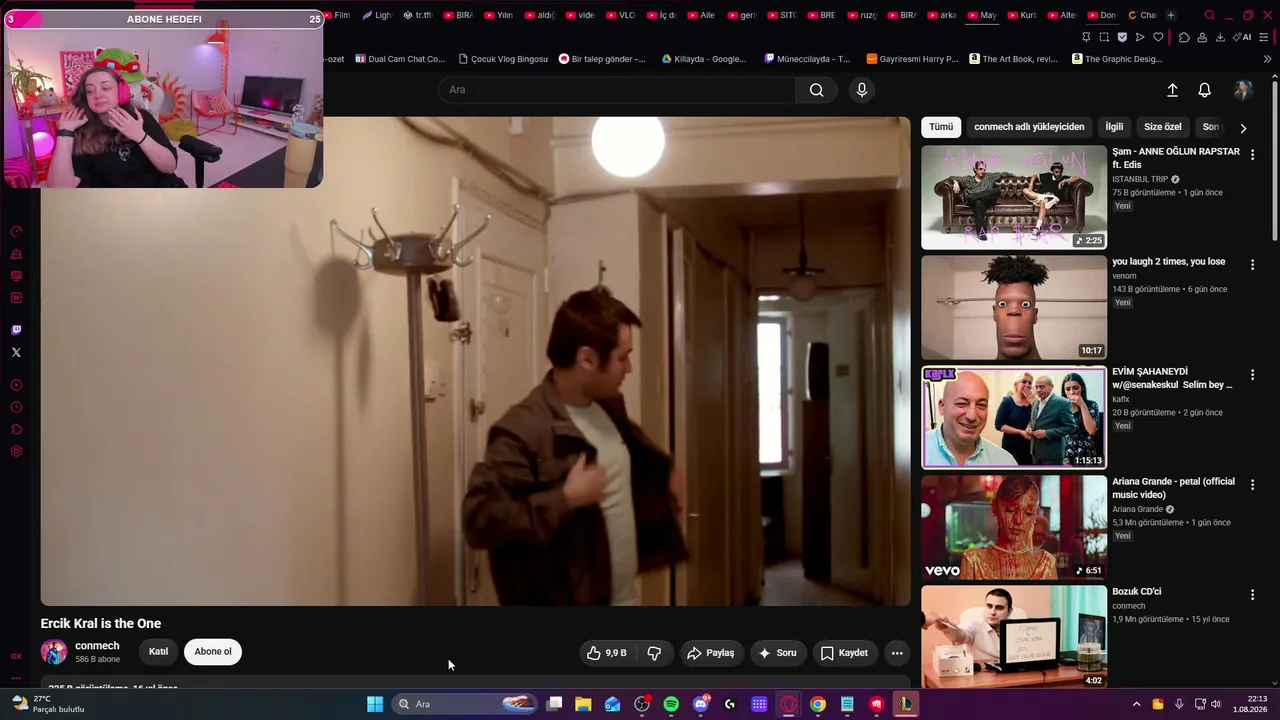This screenshot has width=1280, height=720.
Task: Open 'EVİM ŞAHANEYDİ' video thumbnail
Action: pyautogui.click(x=1014, y=417)
